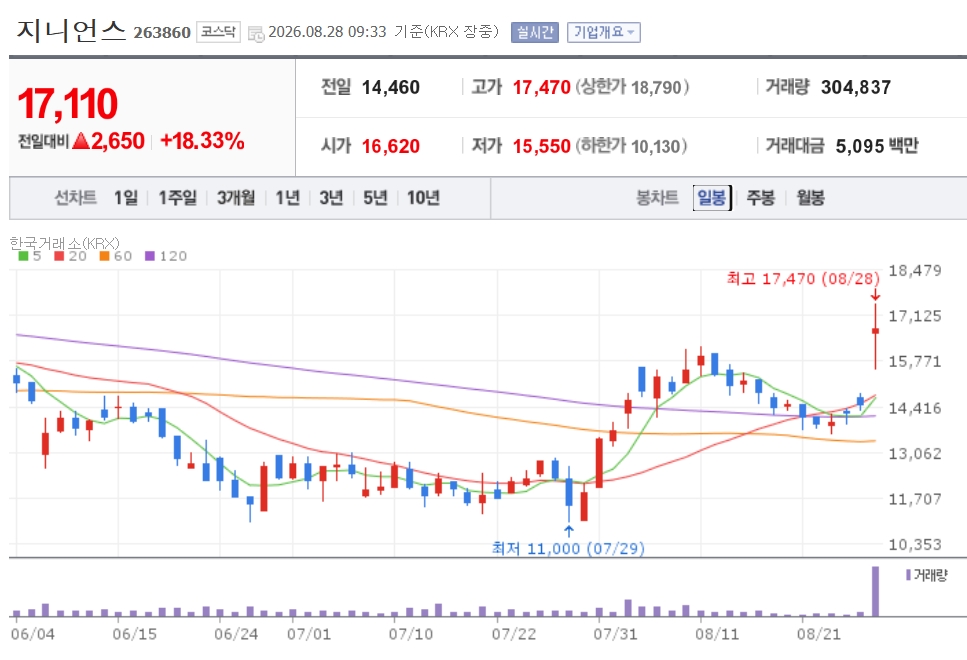
Task: Click the red arrow at 최고 17,470 marker
Action: click(x=874, y=295)
